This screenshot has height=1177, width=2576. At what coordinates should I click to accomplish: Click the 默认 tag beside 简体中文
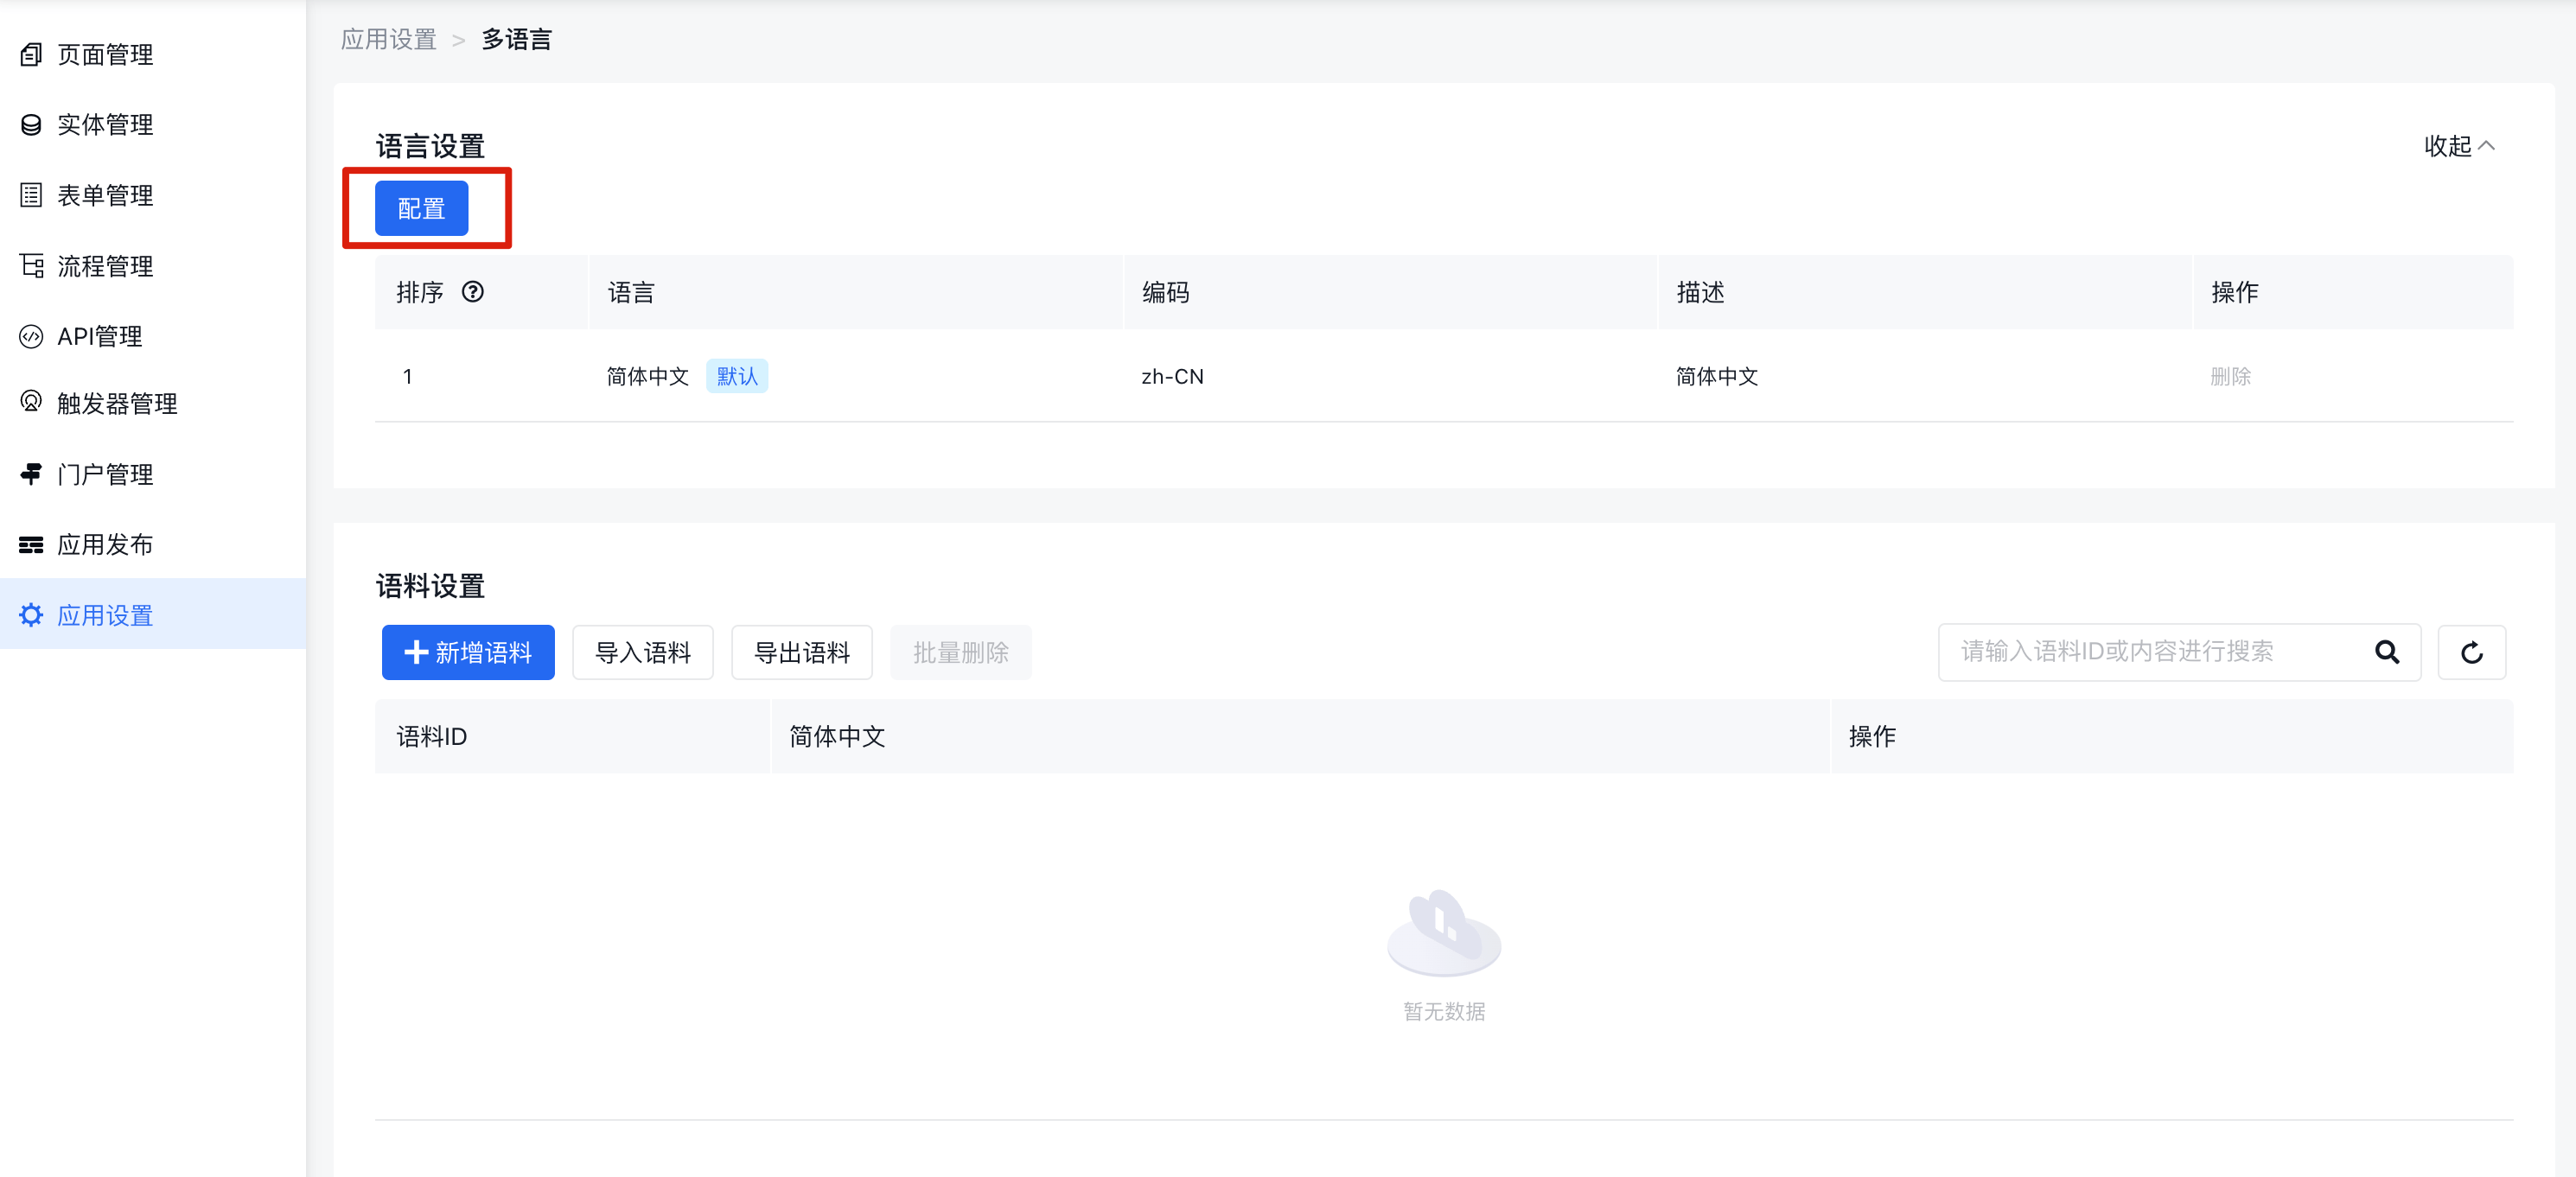coord(736,376)
